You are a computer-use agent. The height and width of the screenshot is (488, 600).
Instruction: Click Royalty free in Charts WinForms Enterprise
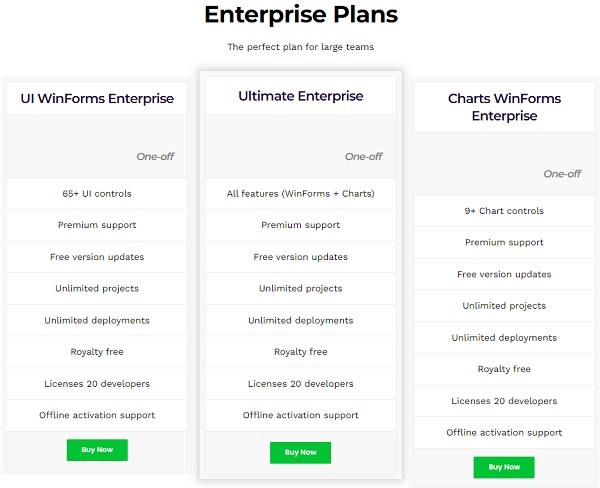tap(504, 369)
